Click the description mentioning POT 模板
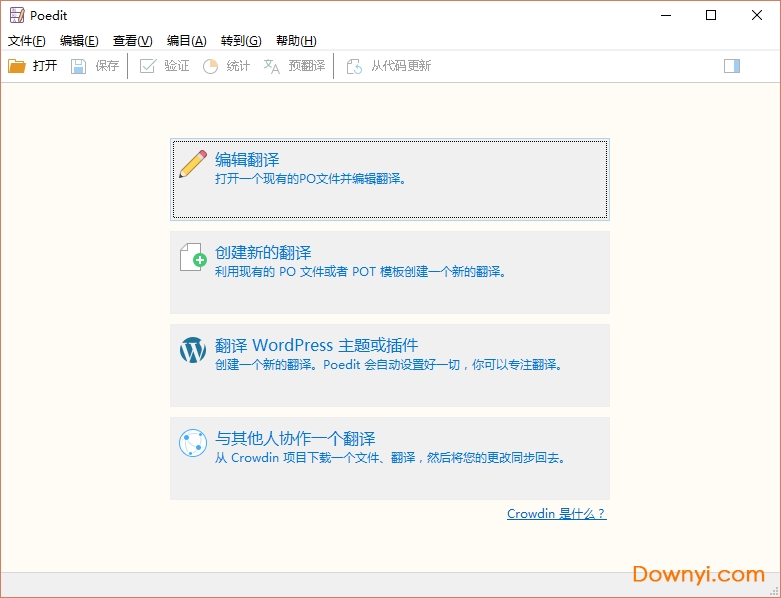Viewport: 781px width, 598px height. [360, 272]
